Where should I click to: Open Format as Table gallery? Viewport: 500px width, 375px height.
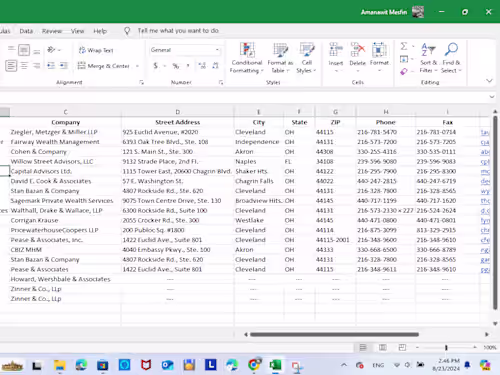coord(280,58)
